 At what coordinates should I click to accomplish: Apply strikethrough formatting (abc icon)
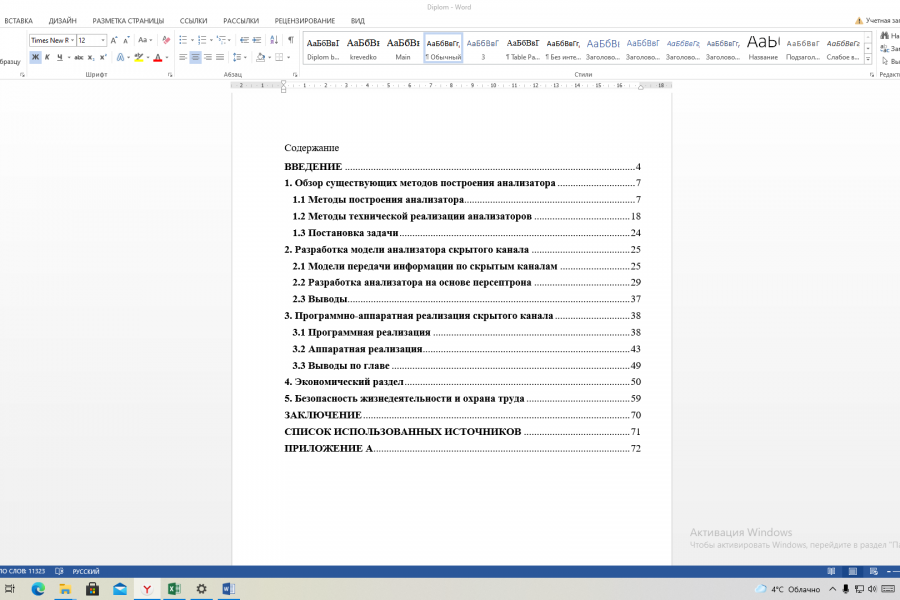tap(79, 57)
